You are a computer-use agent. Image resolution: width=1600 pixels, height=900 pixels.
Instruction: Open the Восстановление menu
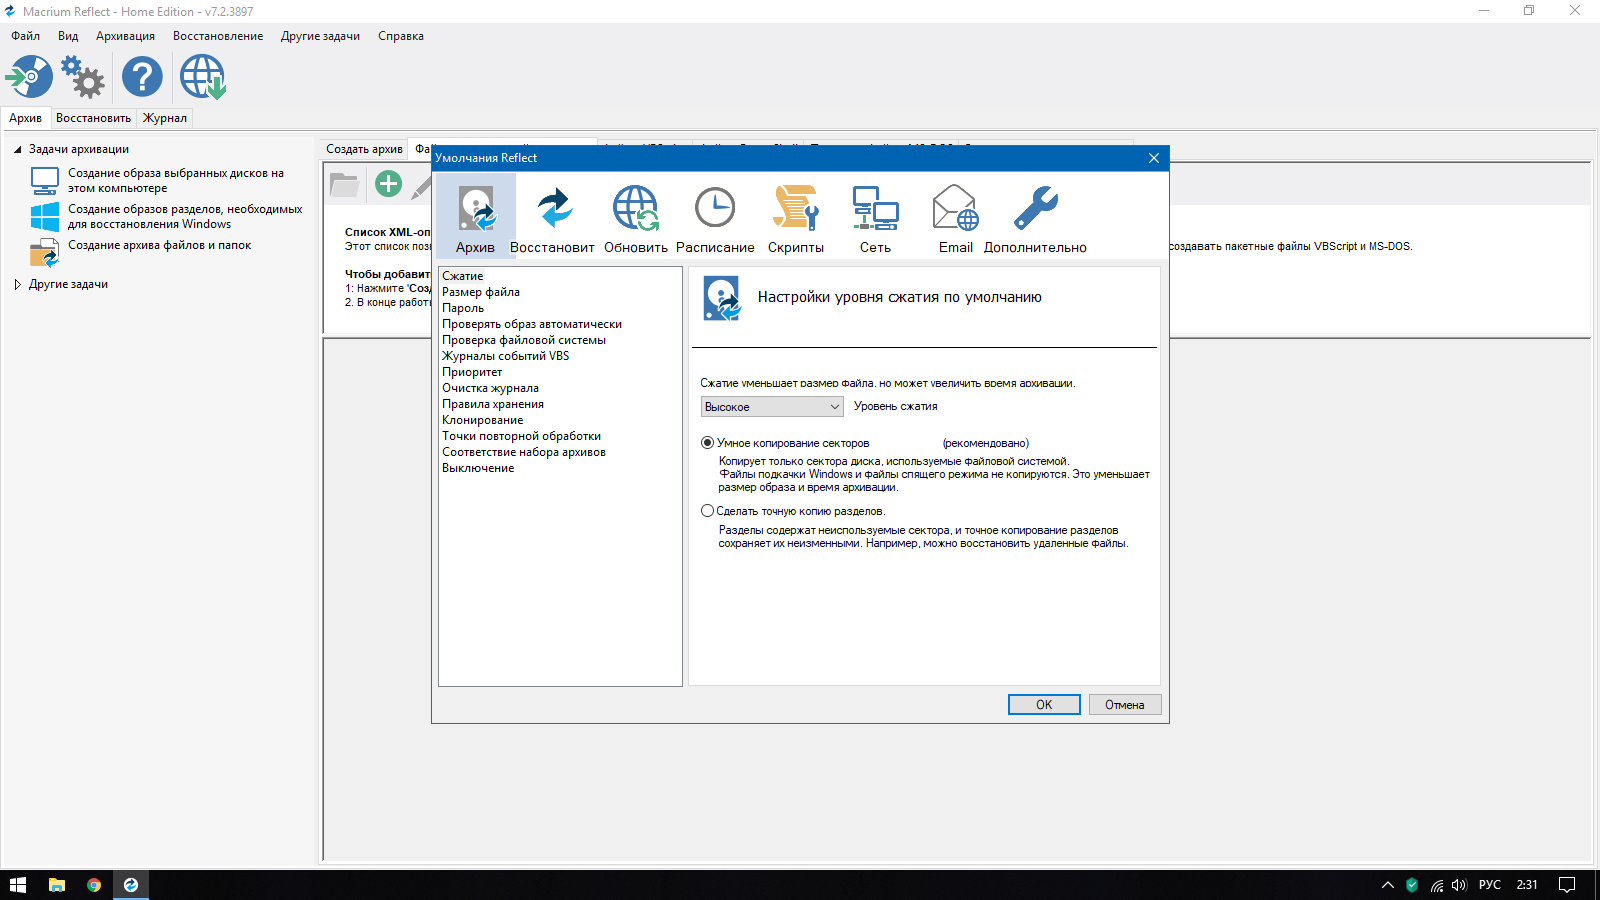click(218, 36)
